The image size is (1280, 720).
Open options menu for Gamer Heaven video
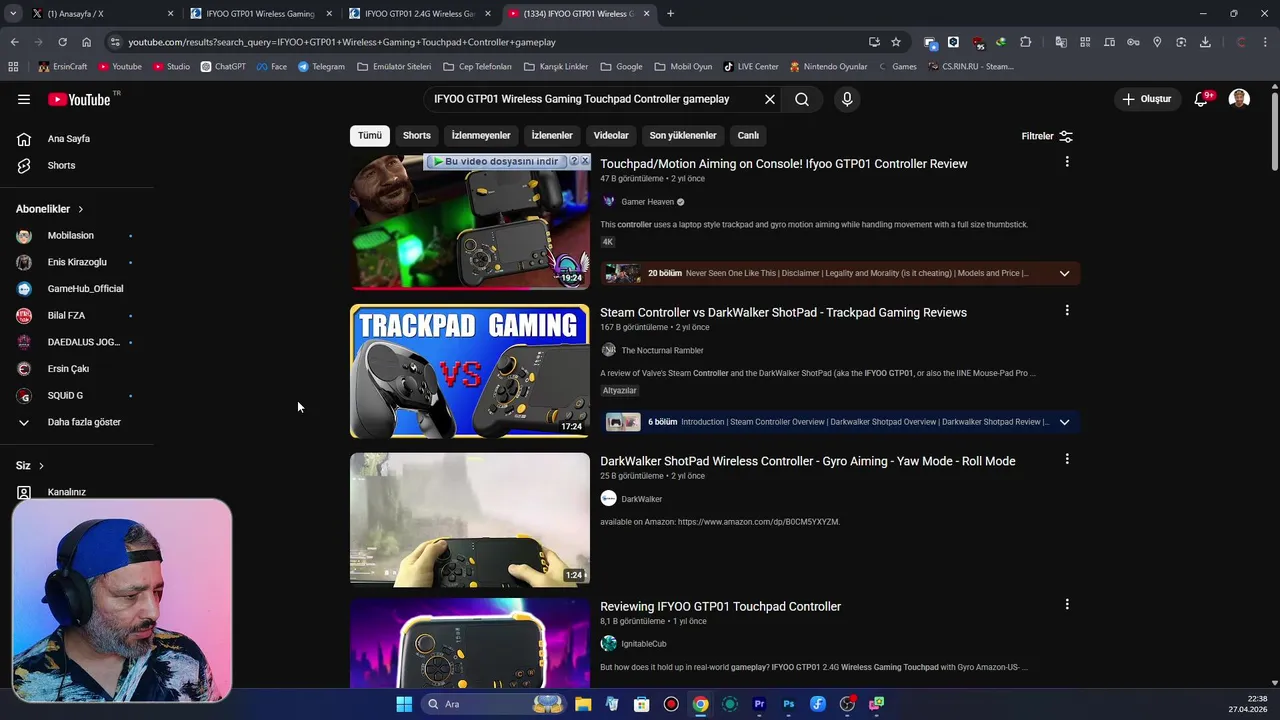(x=1067, y=162)
